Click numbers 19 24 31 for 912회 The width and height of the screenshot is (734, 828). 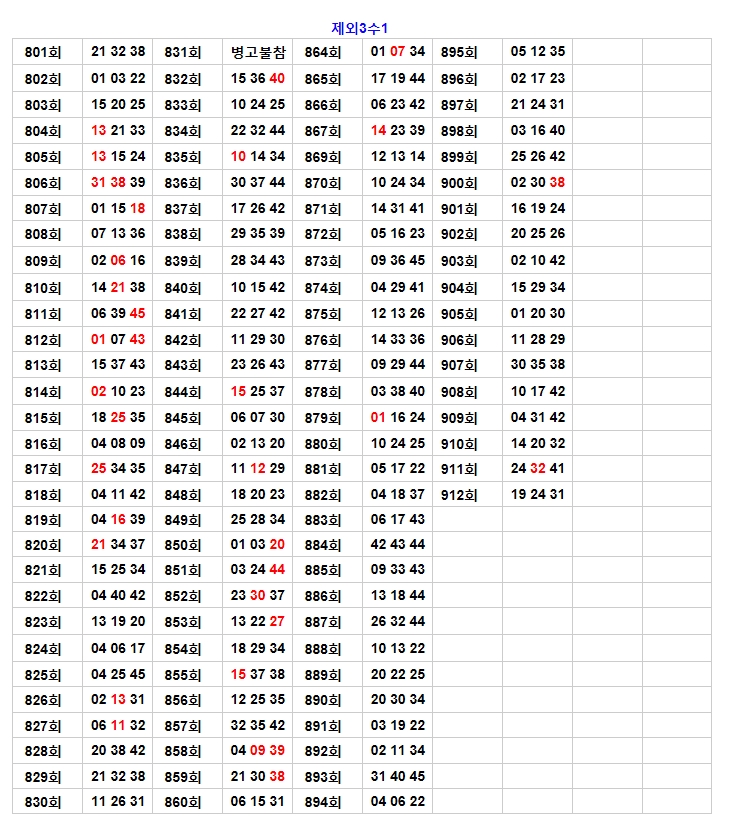[x=537, y=494]
